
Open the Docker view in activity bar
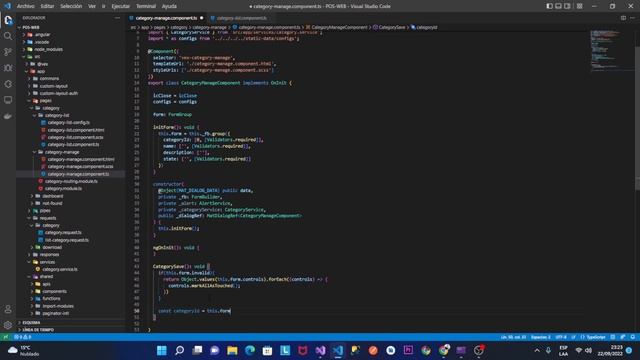8,116
